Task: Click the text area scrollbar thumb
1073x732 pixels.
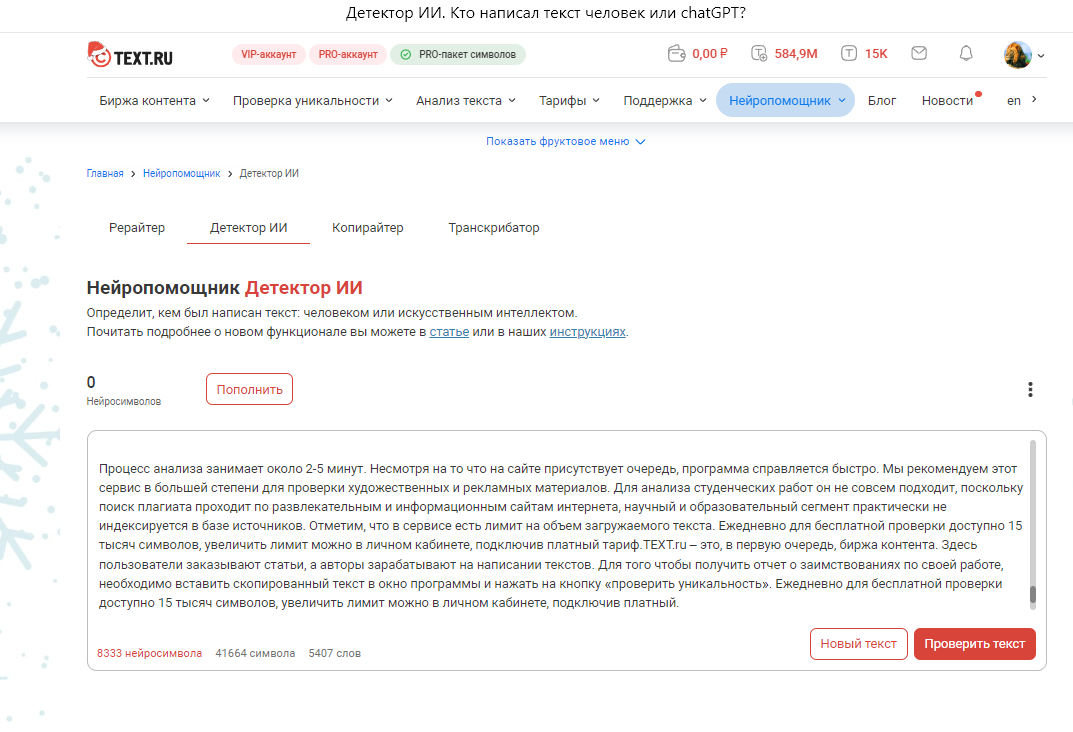Action: point(1033,594)
